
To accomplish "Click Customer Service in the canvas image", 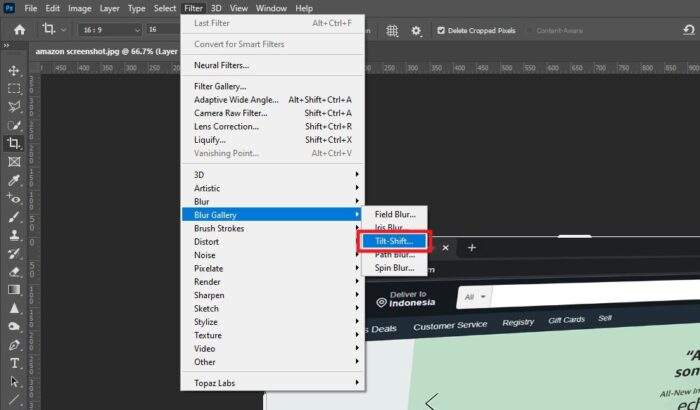I will tap(450, 326).
